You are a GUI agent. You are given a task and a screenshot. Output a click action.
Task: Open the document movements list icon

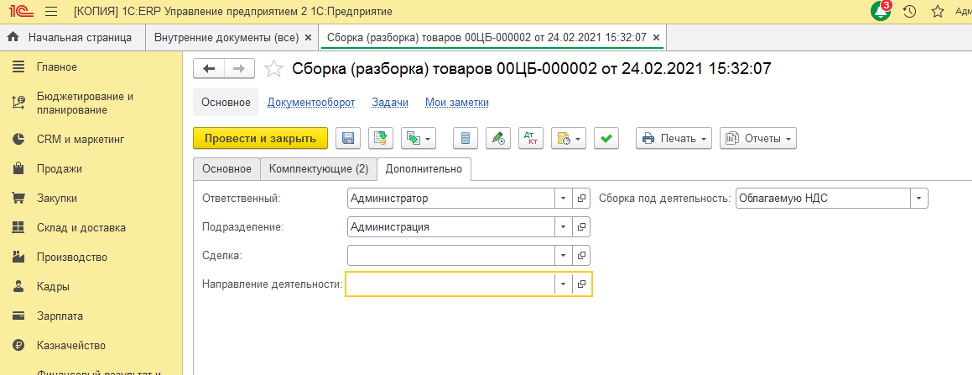pos(465,139)
